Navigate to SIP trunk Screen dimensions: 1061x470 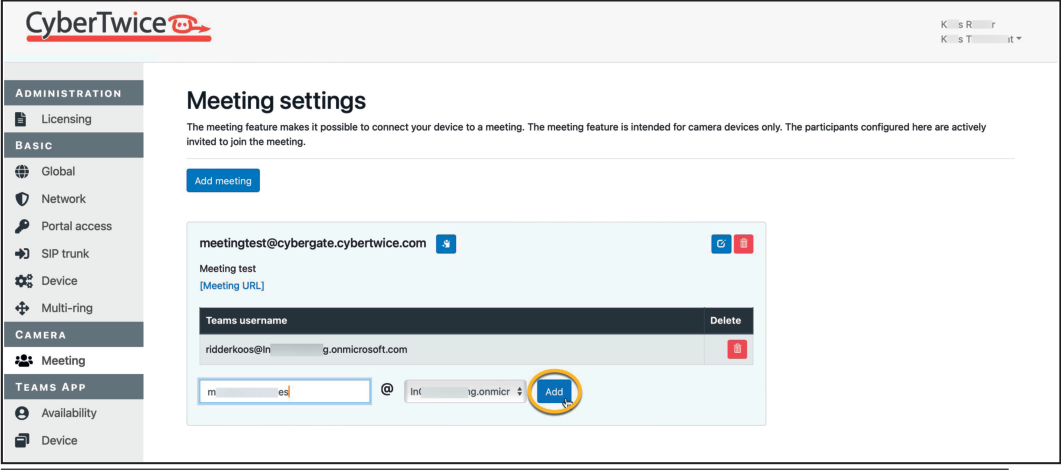point(65,254)
